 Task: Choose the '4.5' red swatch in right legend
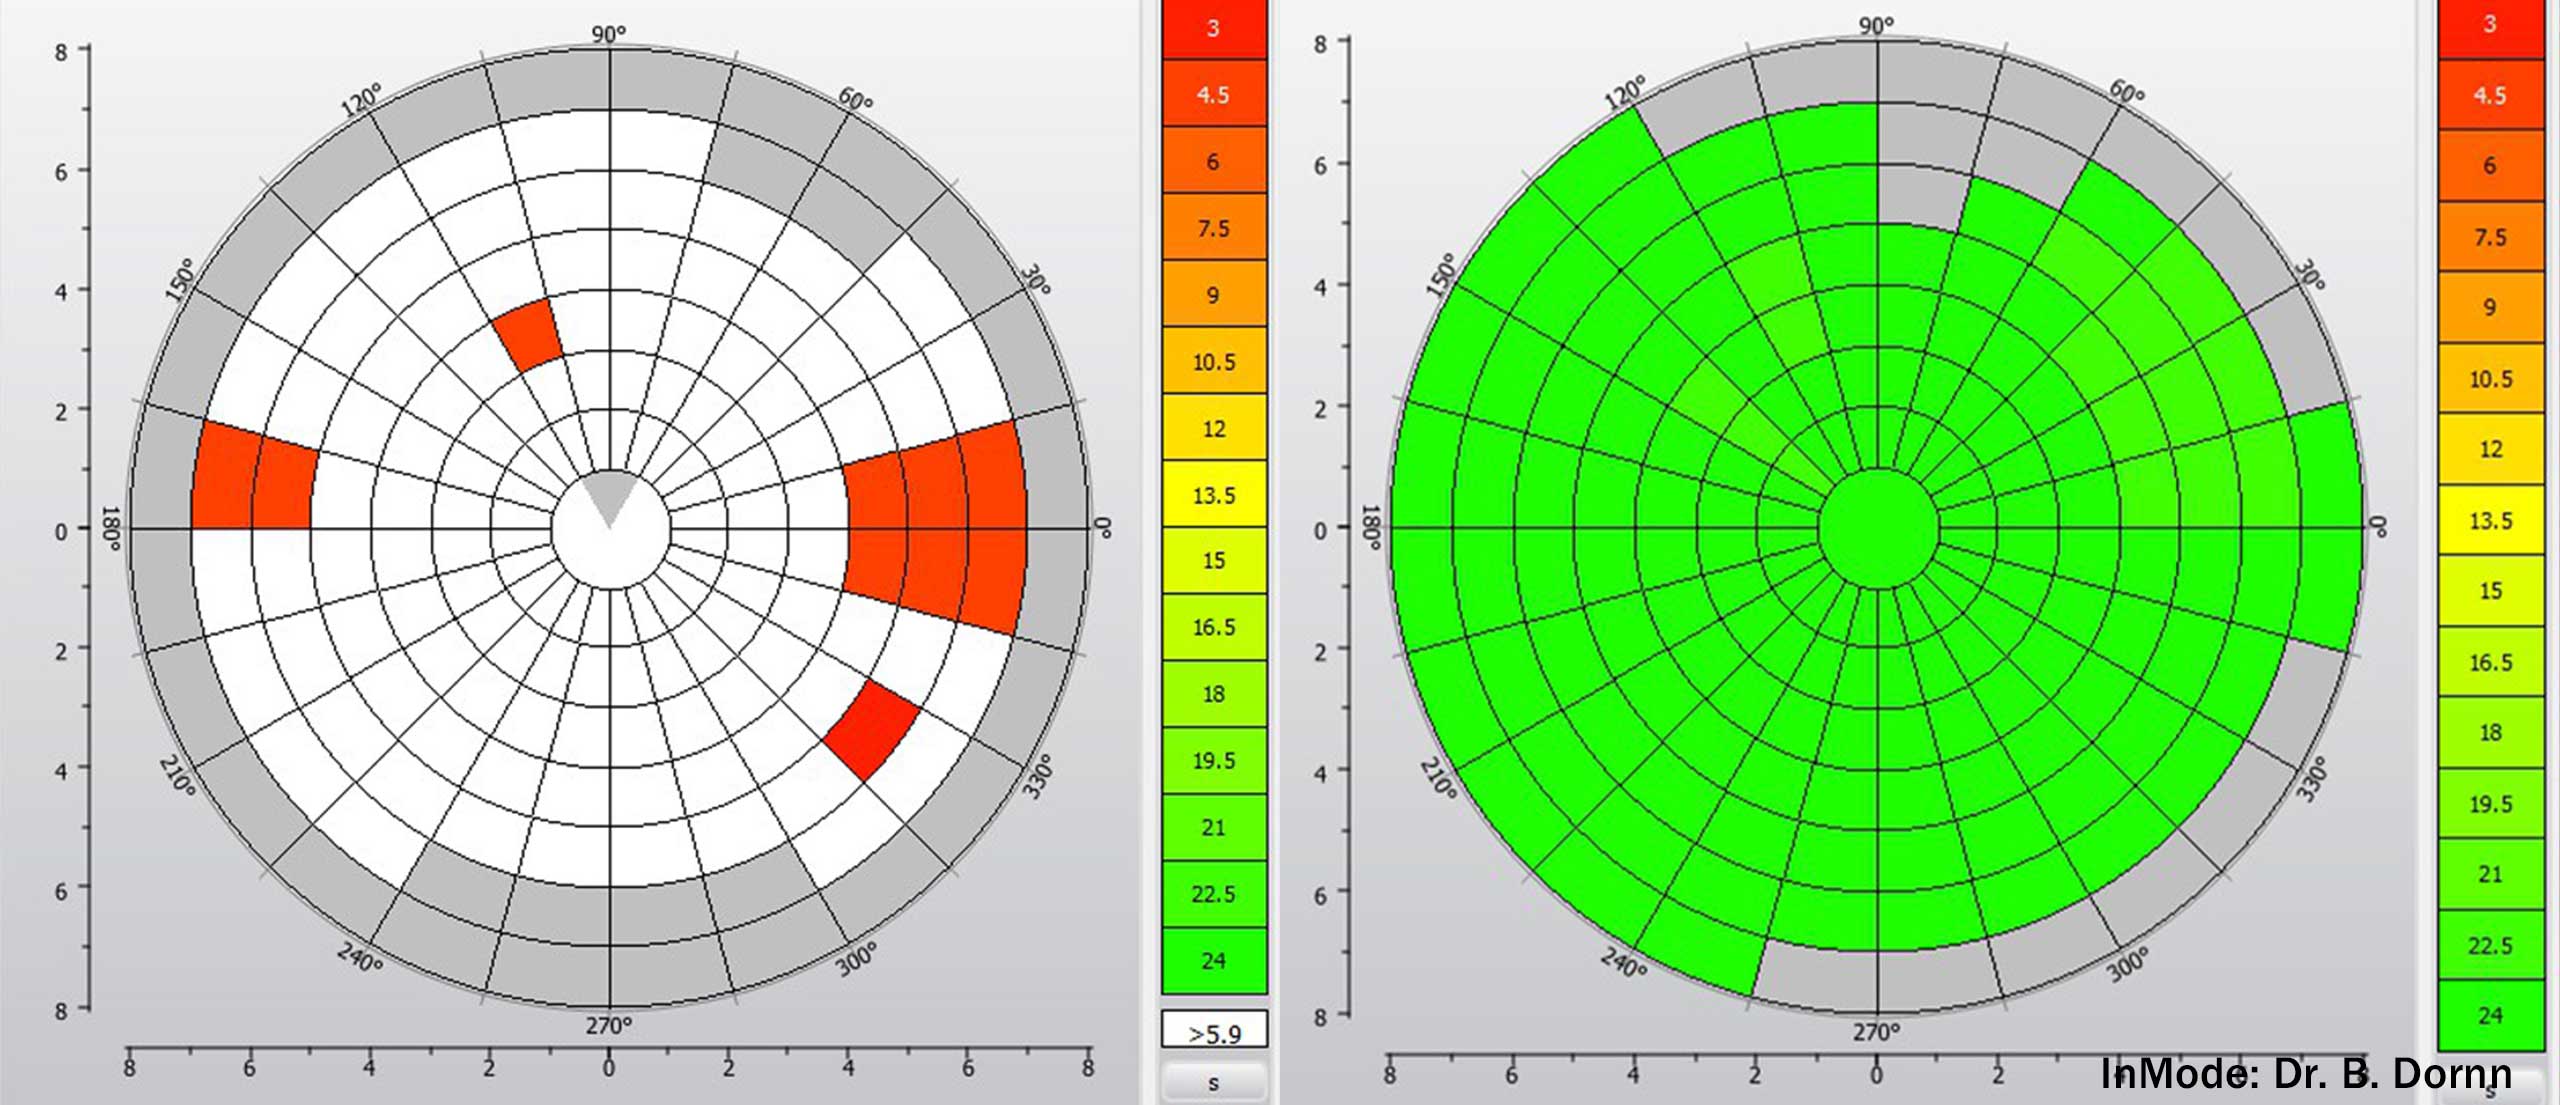click(2490, 96)
